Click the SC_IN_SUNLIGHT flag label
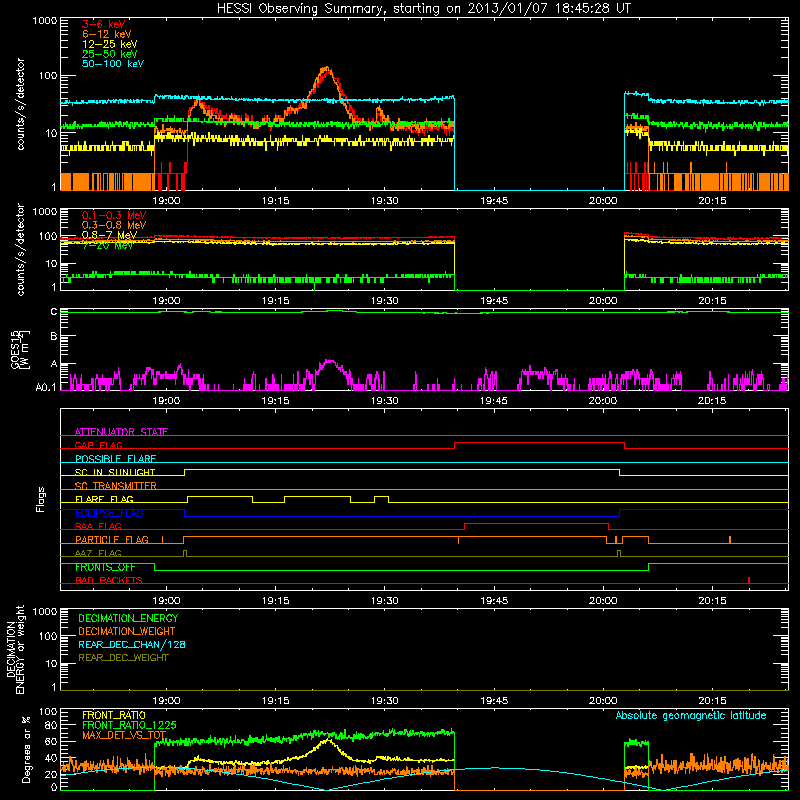Viewport: 800px width, 800px height. pyautogui.click(x=115, y=472)
